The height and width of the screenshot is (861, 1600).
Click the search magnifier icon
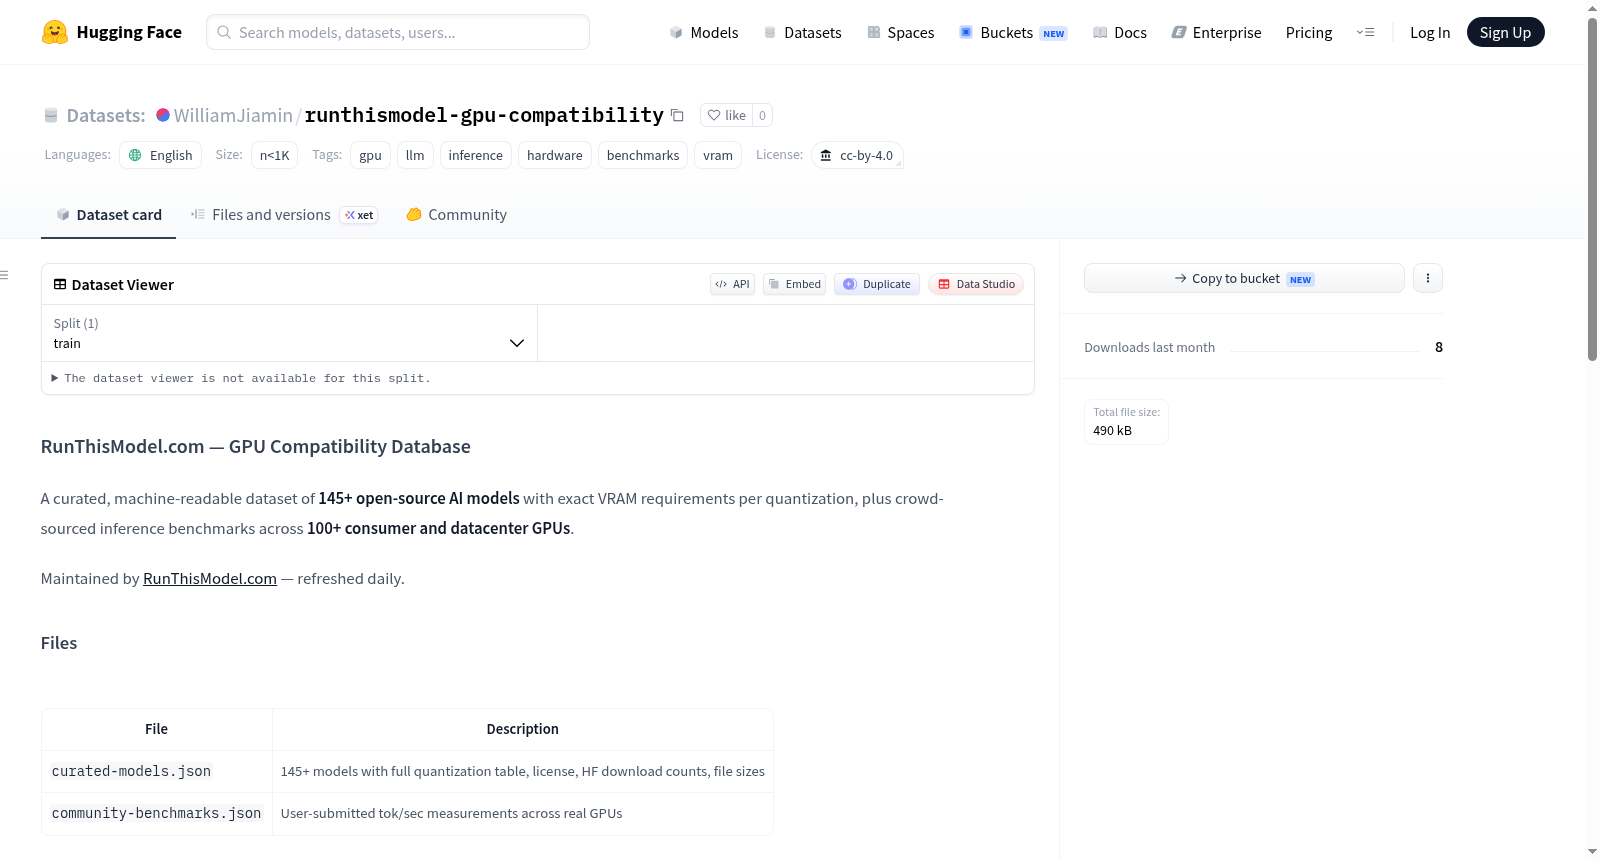[x=224, y=32]
